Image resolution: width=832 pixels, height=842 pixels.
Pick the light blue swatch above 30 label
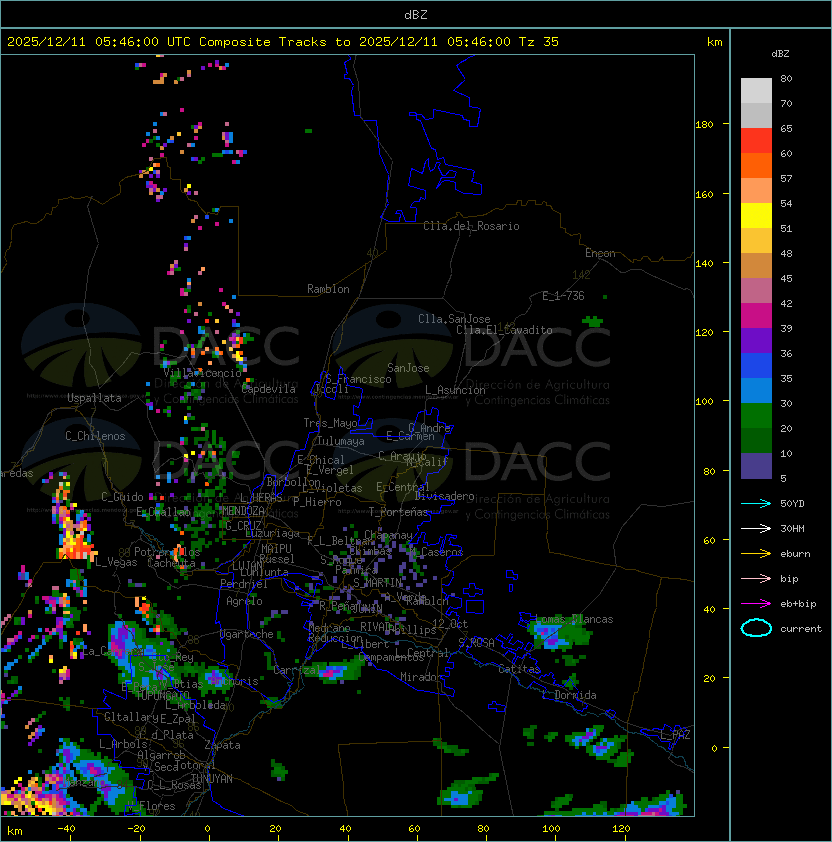coord(756,390)
